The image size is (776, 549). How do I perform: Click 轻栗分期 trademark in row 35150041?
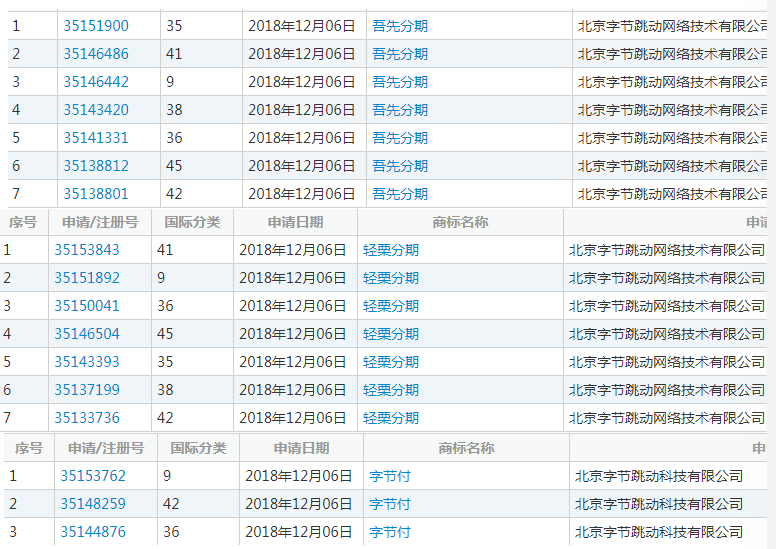pyautogui.click(x=391, y=306)
